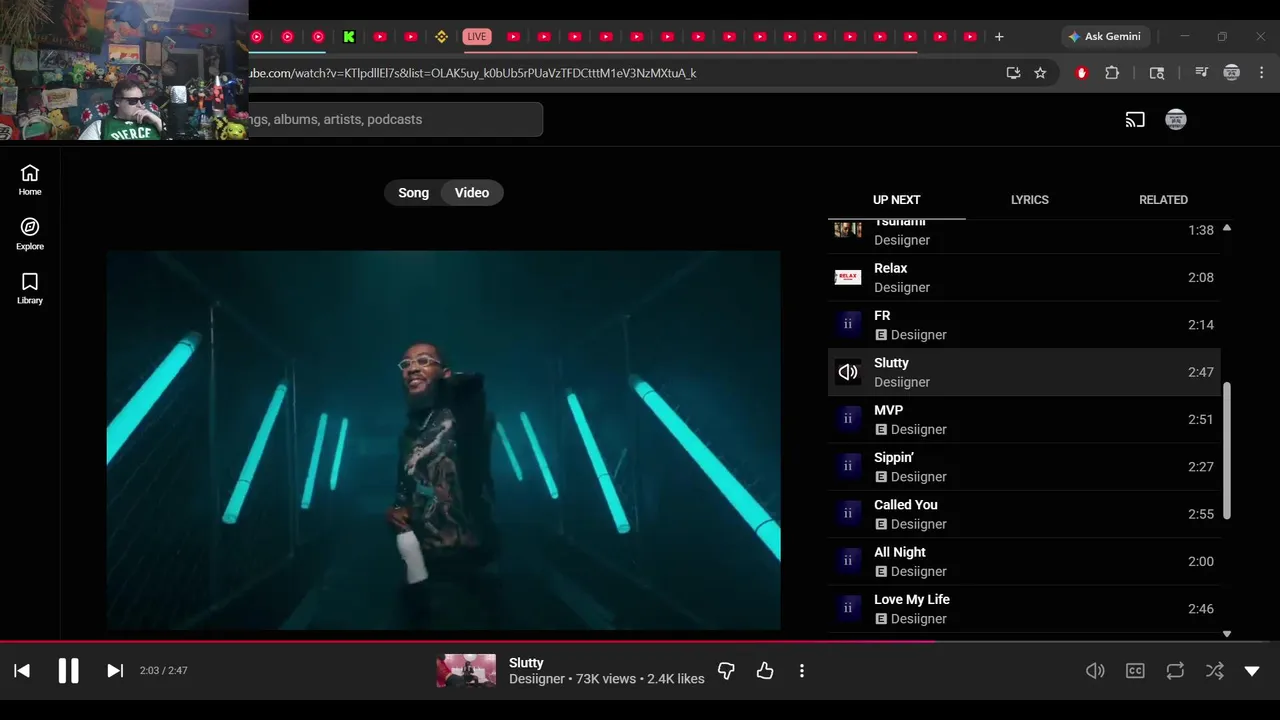The width and height of the screenshot is (1280, 720).
Task: Select the UP NEXT tab
Action: (x=896, y=200)
